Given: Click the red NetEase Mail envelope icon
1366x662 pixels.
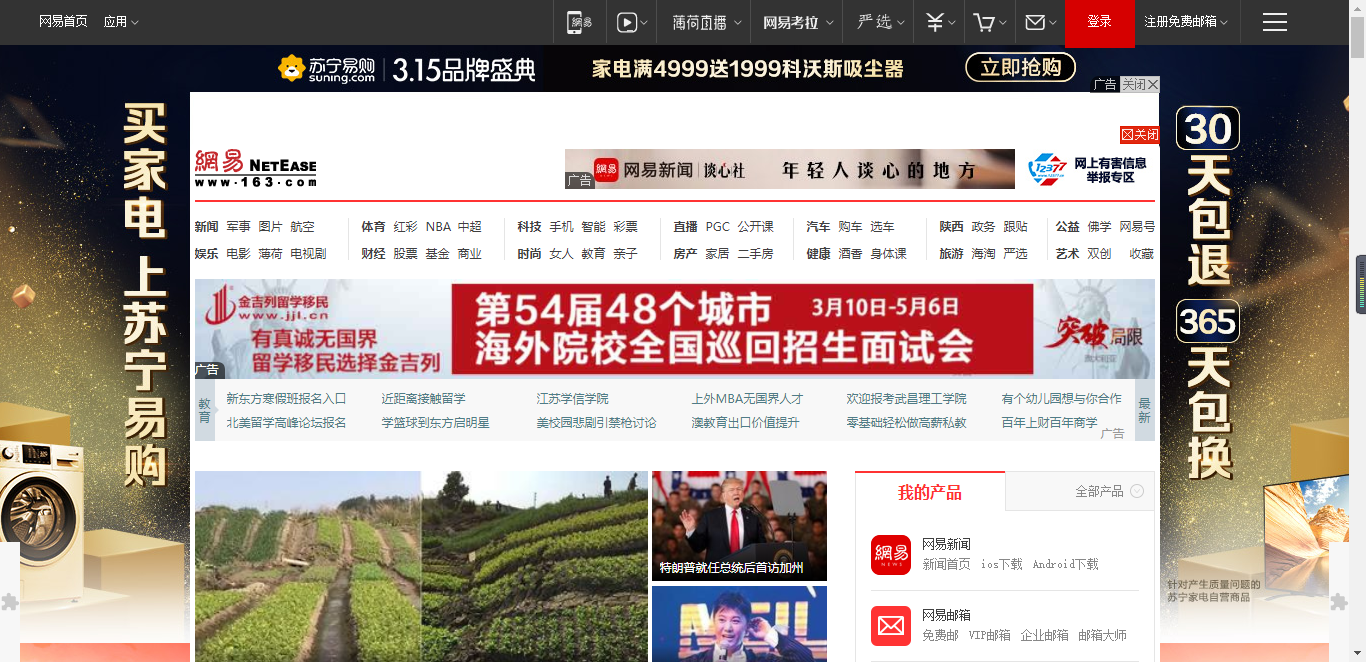Looking at the screenshot, I should [x=891, y=626].
